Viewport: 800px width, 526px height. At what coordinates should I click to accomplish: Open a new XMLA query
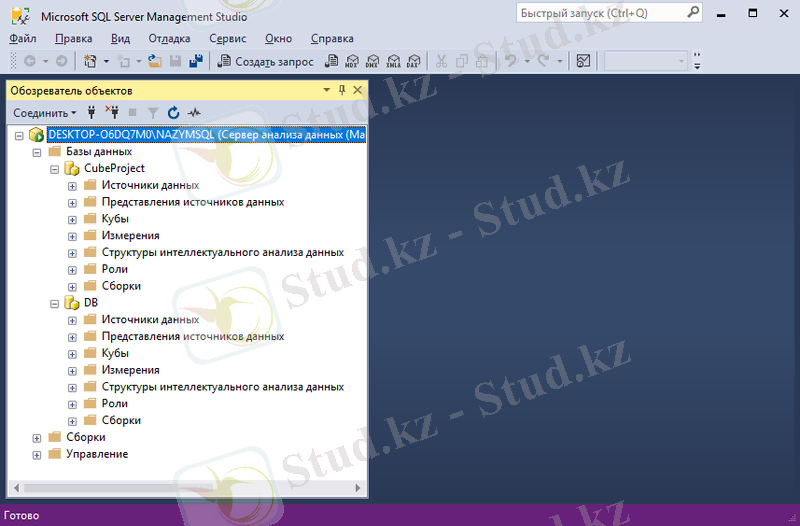coord(393,61)
